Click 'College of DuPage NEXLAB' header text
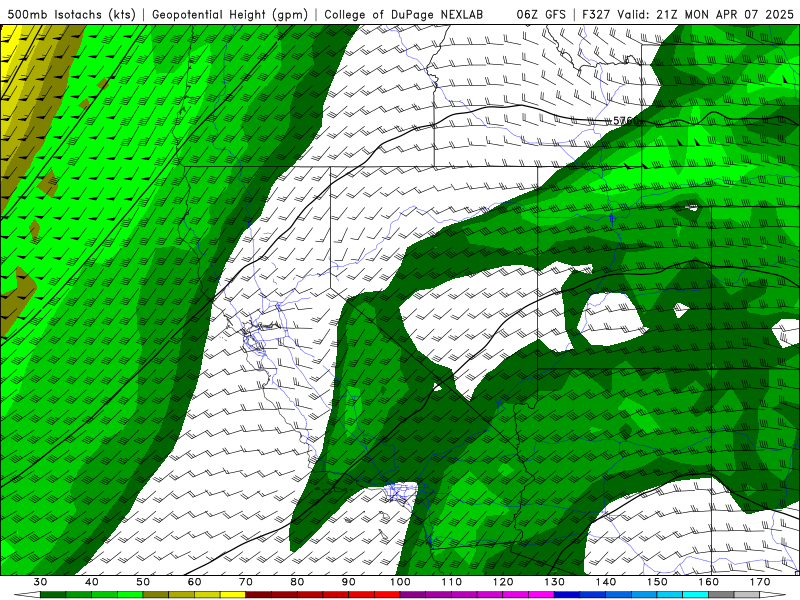This screenshot has width=800, height=600. coord(403,14)
